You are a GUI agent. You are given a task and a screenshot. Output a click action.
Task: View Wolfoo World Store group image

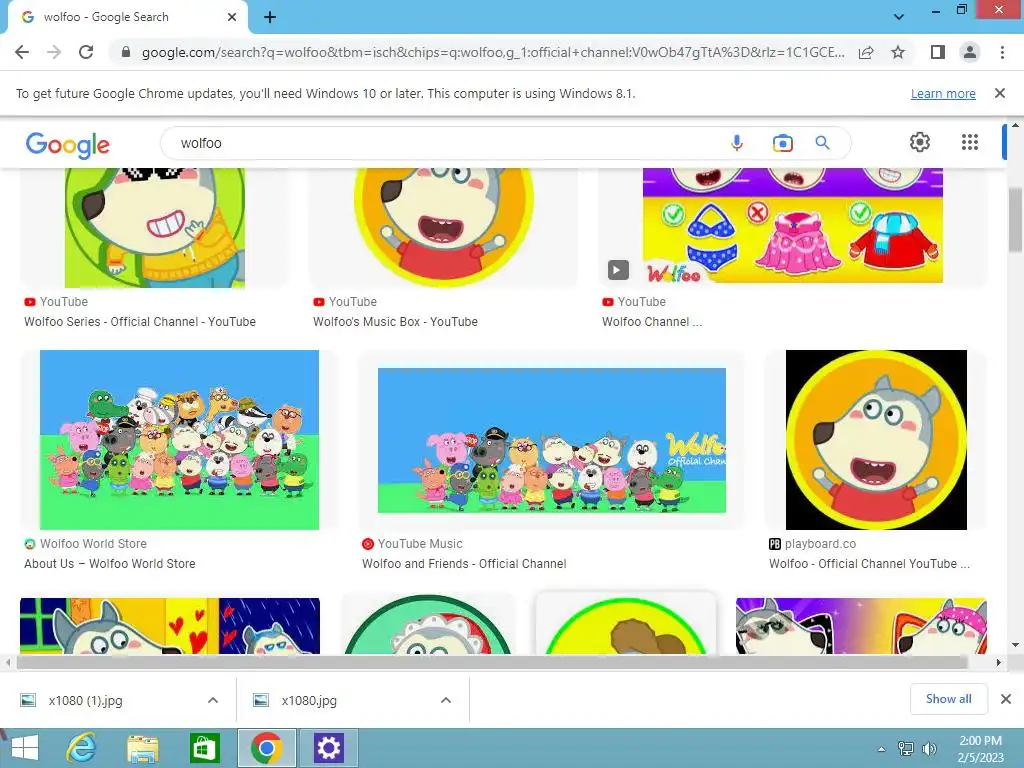coord(180,440)
